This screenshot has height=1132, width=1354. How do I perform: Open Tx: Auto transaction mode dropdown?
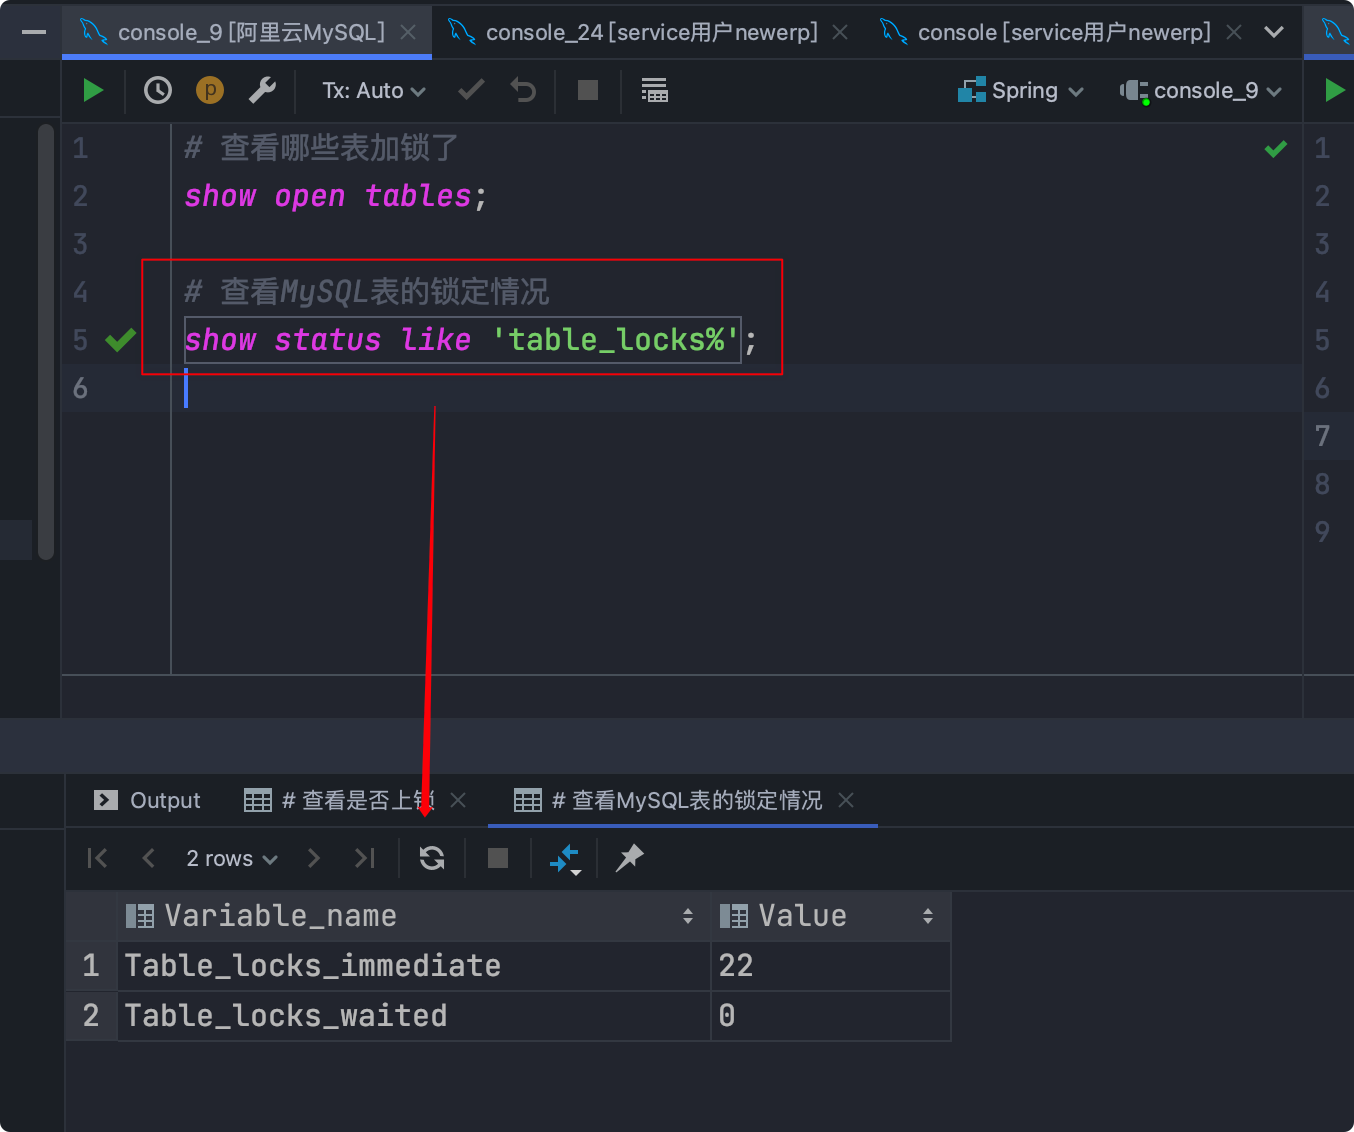click(x=374, y=91)
